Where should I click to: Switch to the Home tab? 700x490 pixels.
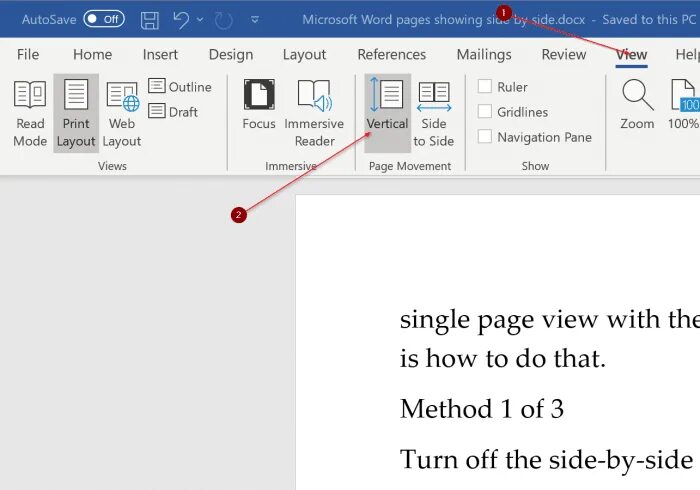click(92, 54)
